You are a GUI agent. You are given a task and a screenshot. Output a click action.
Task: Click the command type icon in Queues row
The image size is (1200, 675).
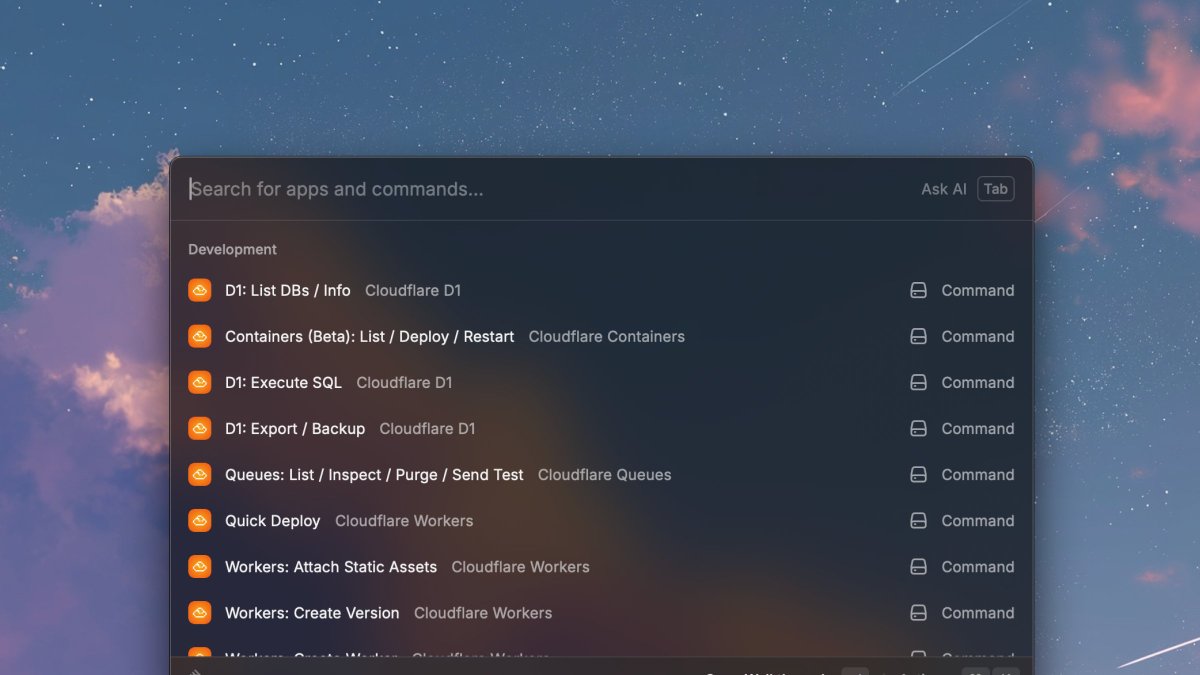pos(918,474)
